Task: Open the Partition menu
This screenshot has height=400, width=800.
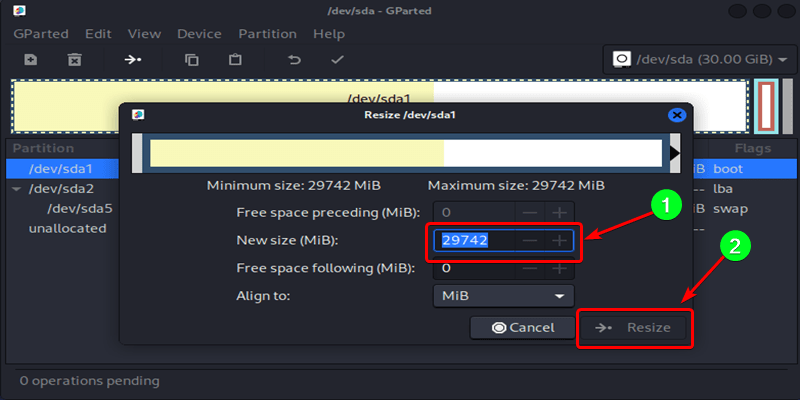Action: [x=267, y=34]
